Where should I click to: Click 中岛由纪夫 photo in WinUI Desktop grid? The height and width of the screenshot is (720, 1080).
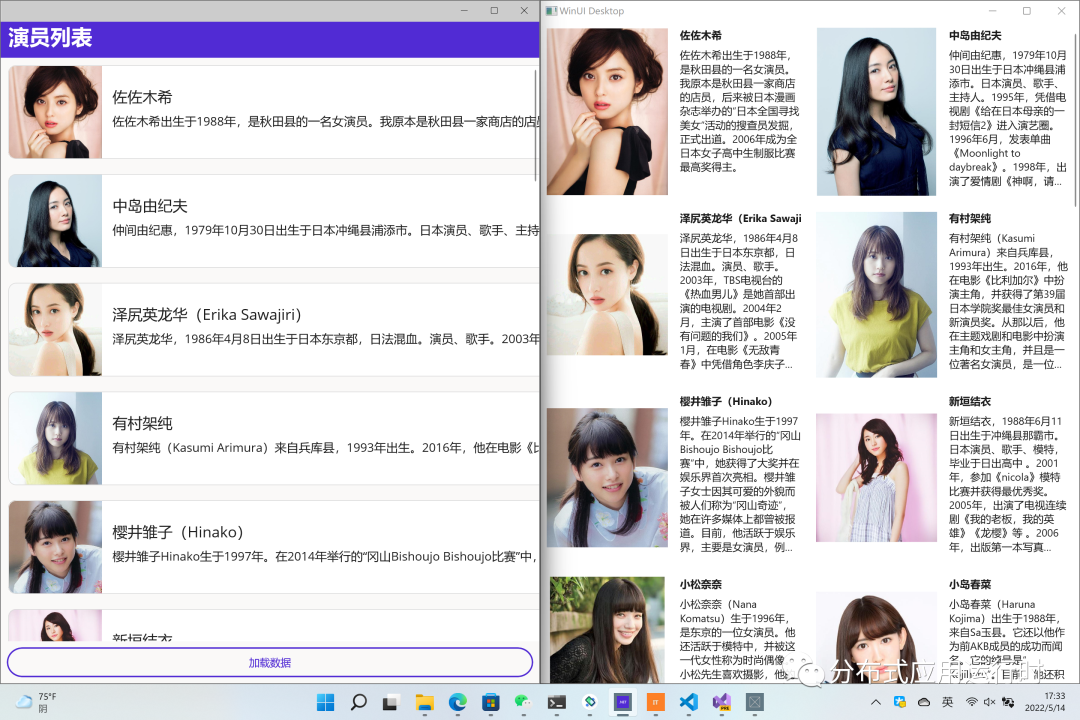point(876,112)
